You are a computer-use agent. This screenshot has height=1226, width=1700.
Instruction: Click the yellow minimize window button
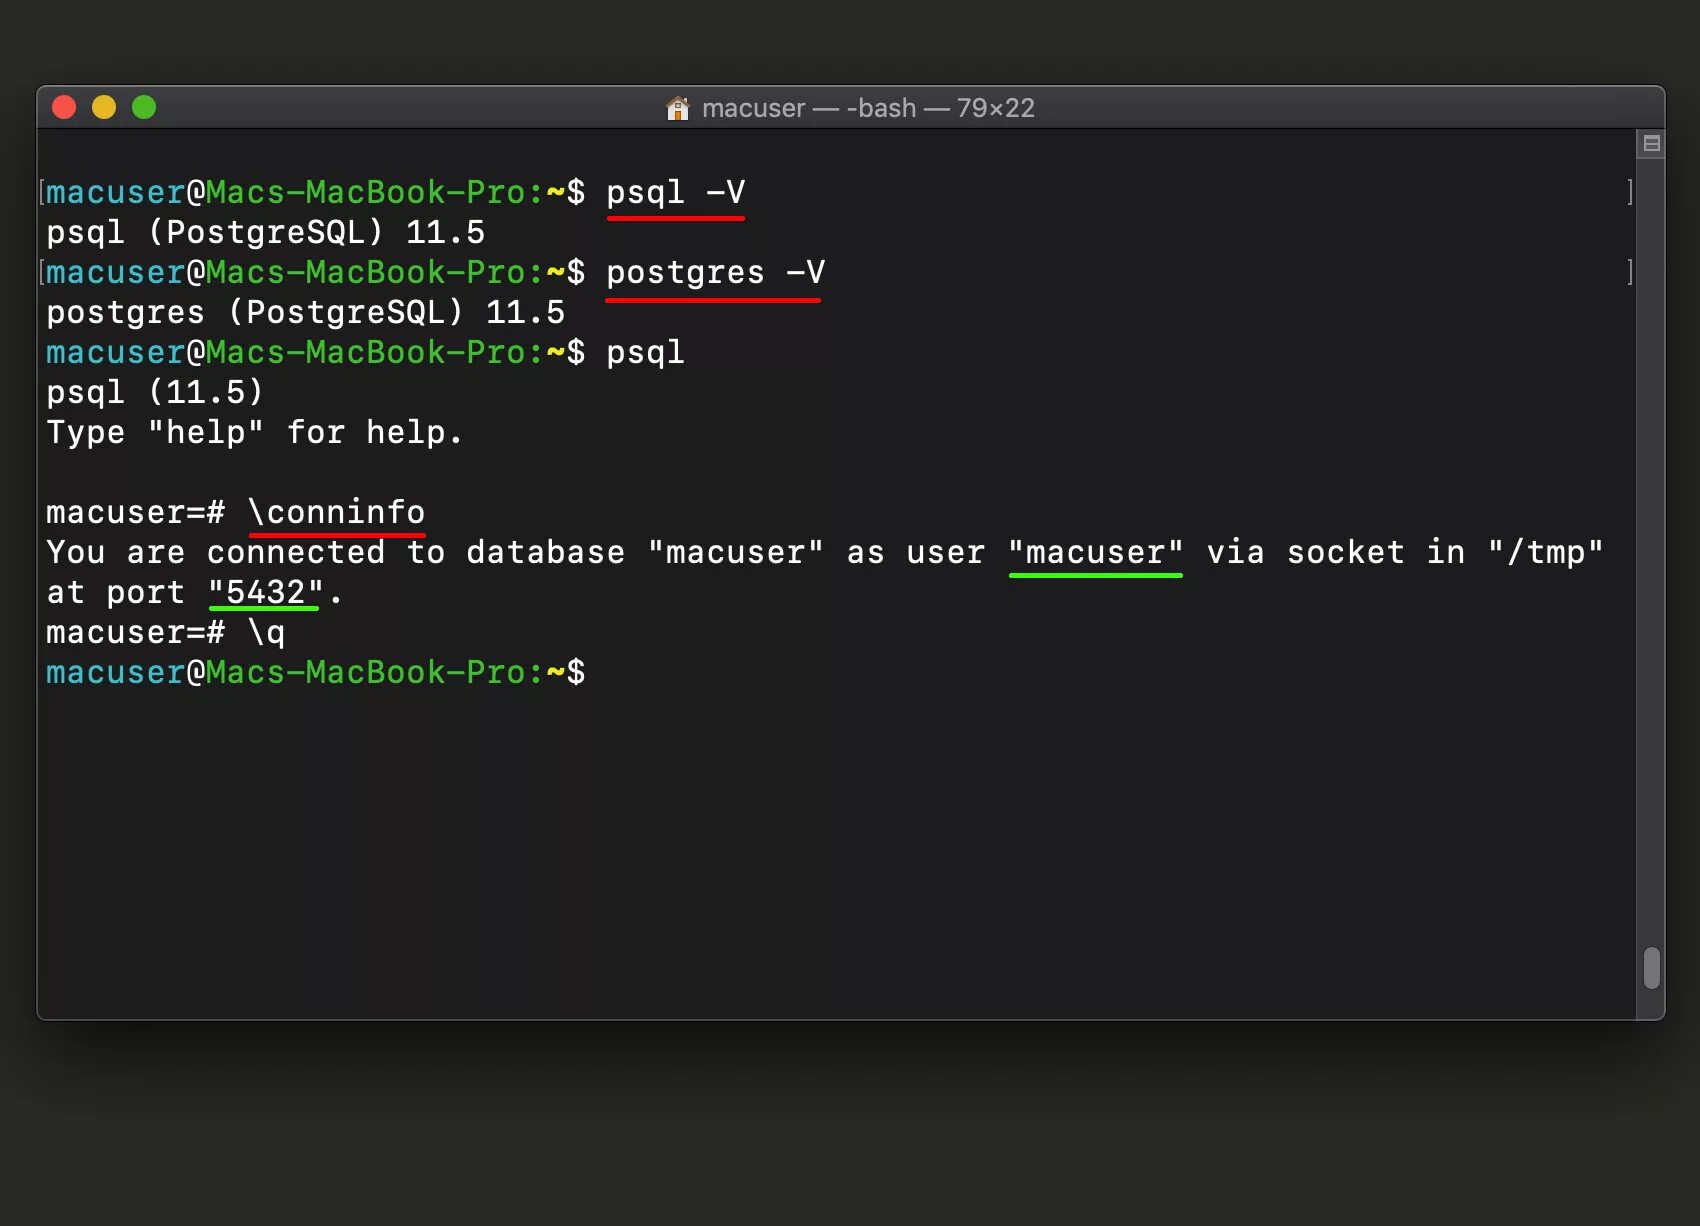tap(104, 107)
